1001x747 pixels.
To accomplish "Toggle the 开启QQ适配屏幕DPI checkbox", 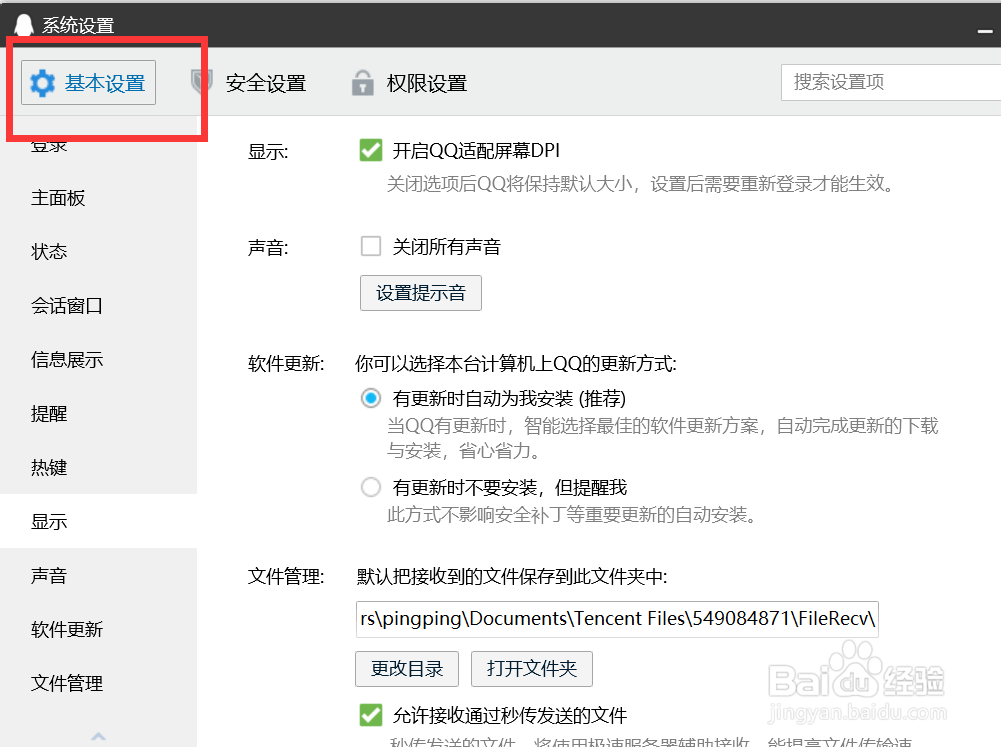I will (371, 151).
